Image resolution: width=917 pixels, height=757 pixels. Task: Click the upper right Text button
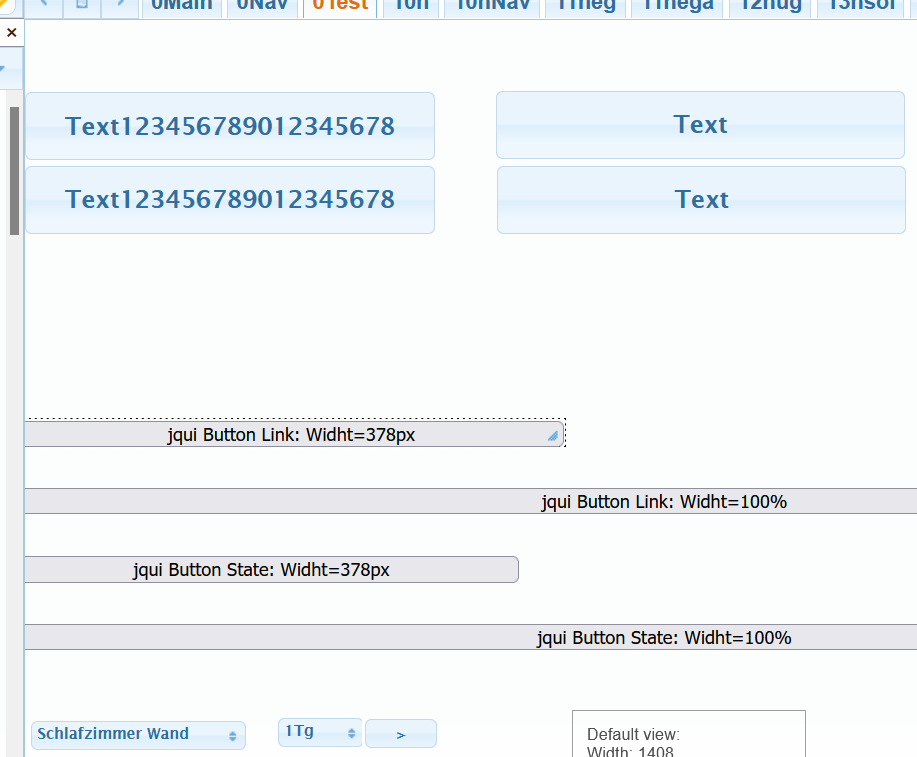pos(700,125)
